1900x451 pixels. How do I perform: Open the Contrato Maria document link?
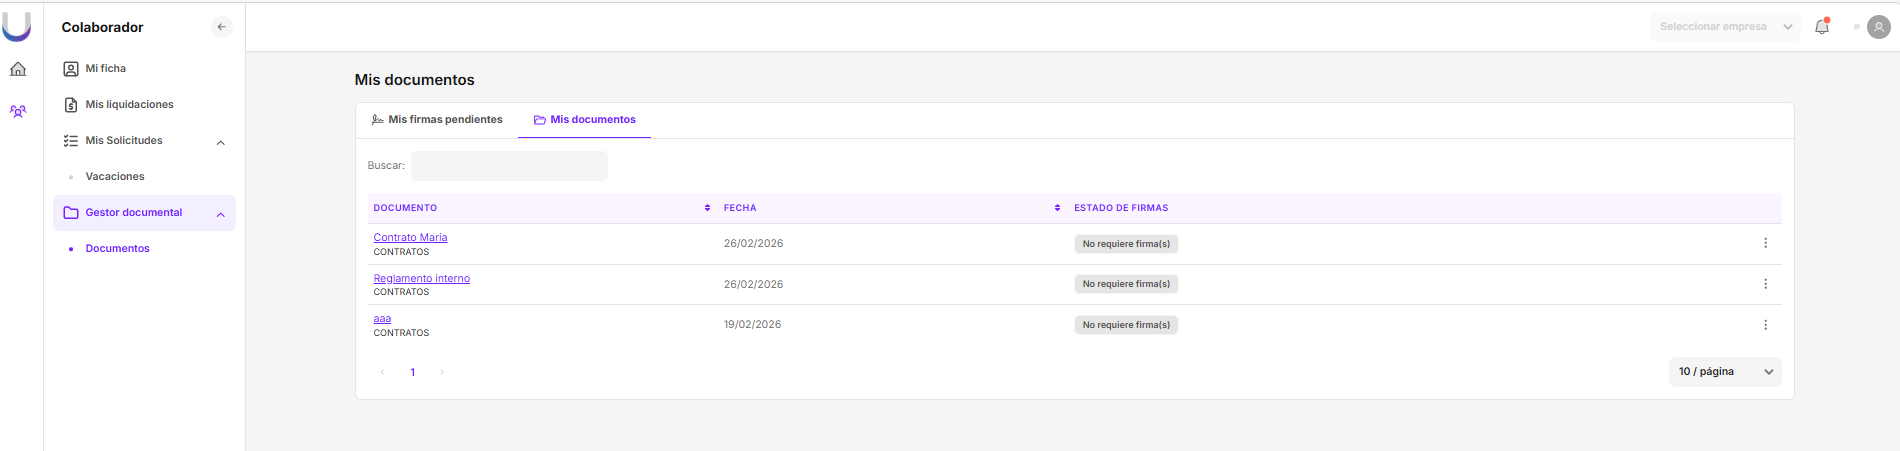(x=410, y=238)
